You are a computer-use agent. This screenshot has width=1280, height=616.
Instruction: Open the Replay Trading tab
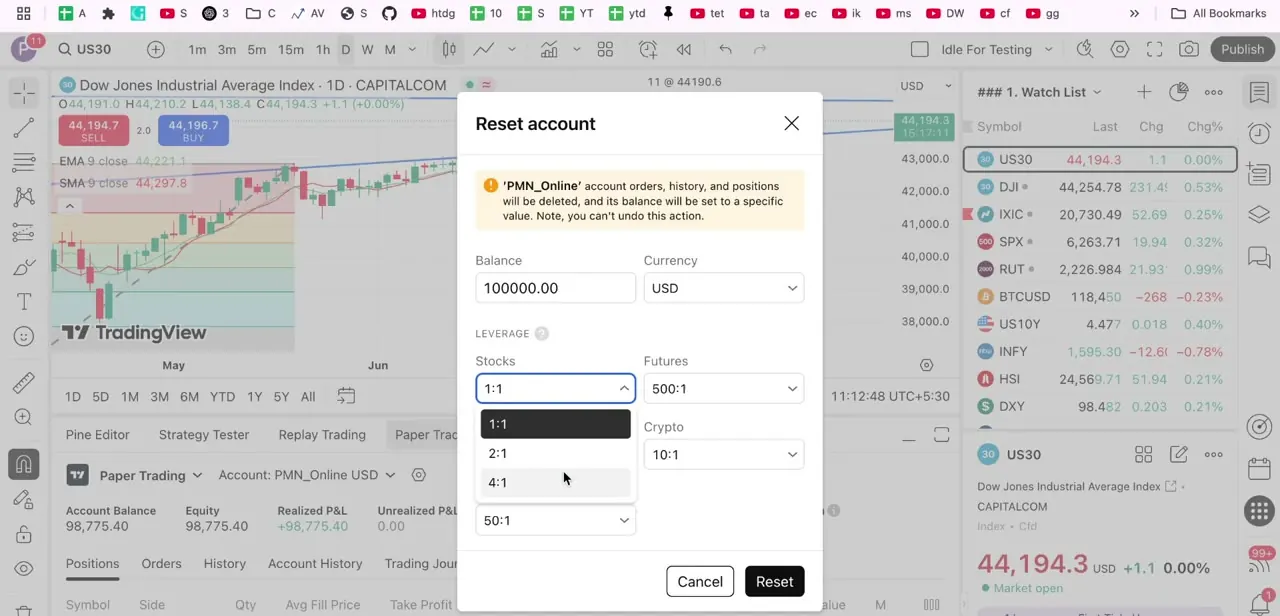(x=322, y=435)
